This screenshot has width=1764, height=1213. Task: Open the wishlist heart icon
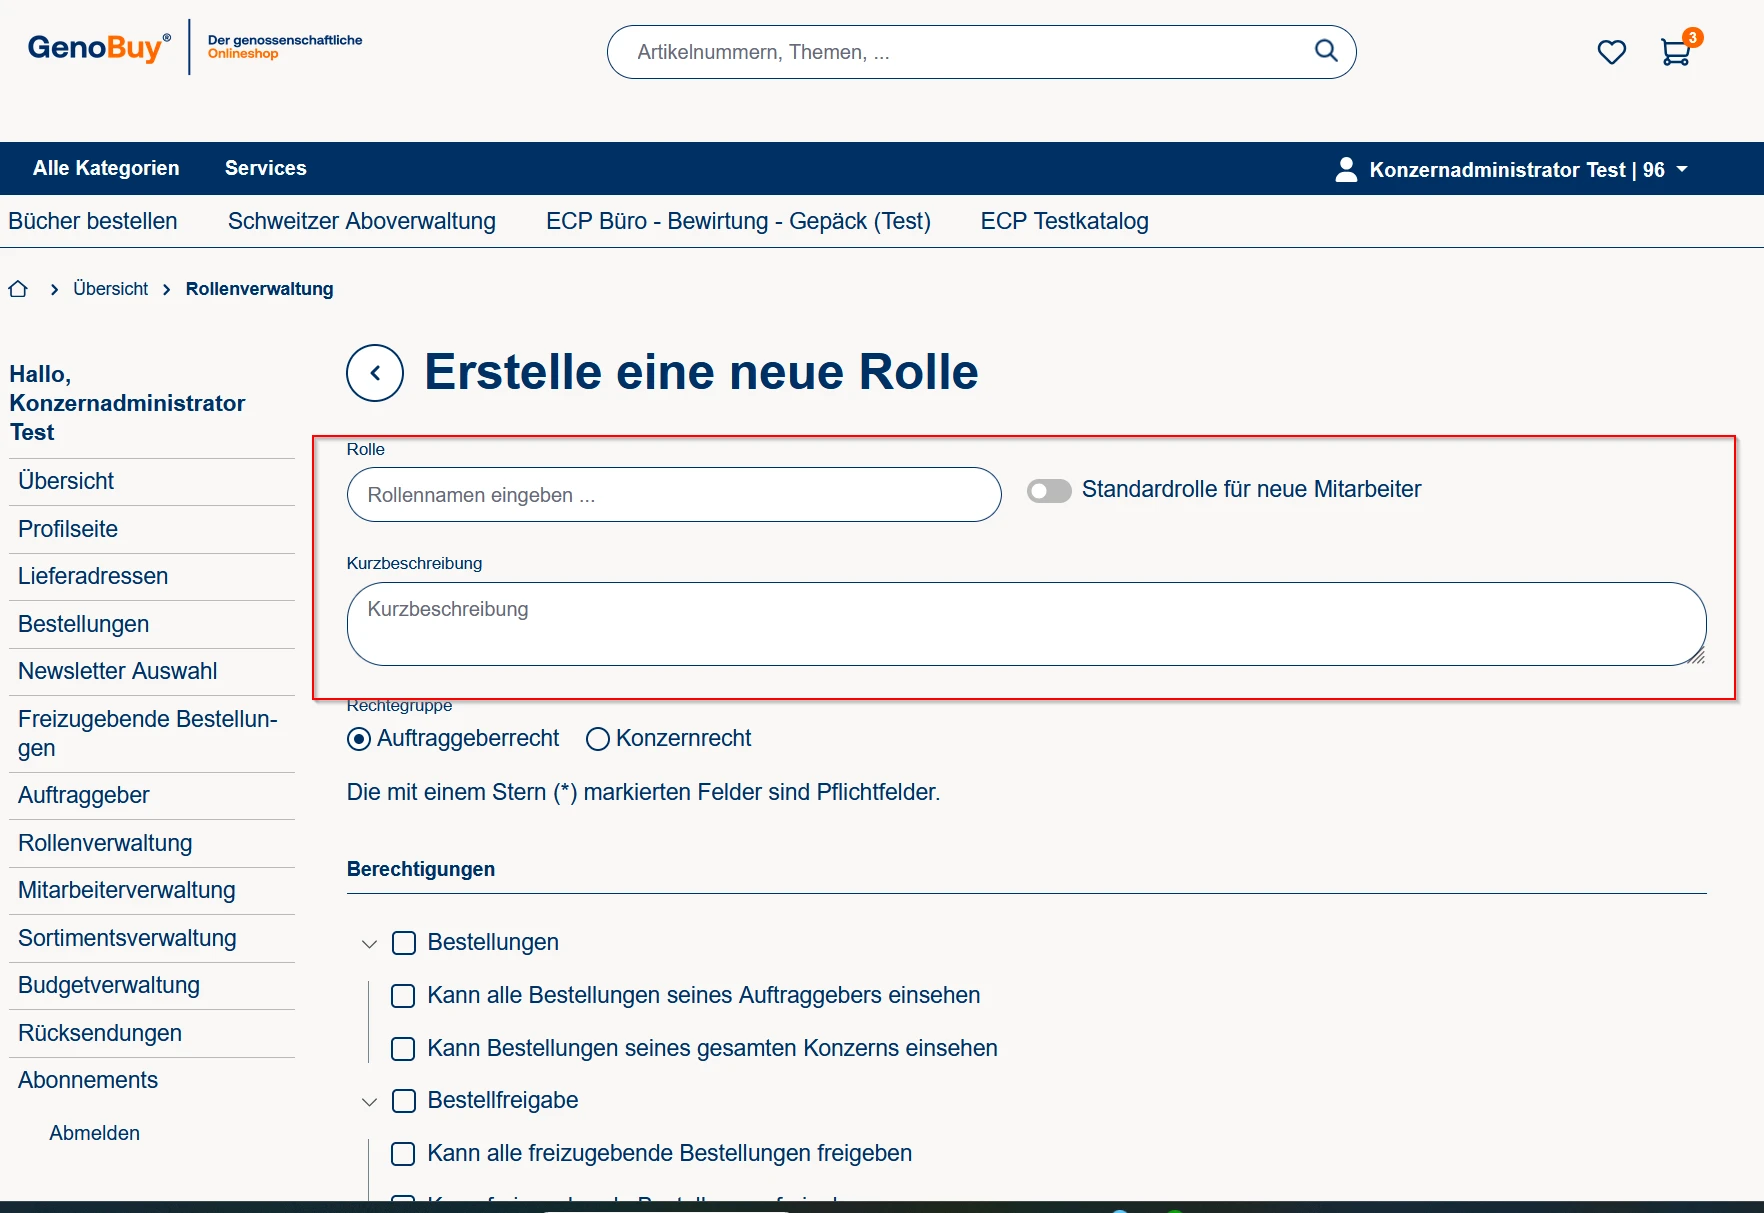(1611, 52)
